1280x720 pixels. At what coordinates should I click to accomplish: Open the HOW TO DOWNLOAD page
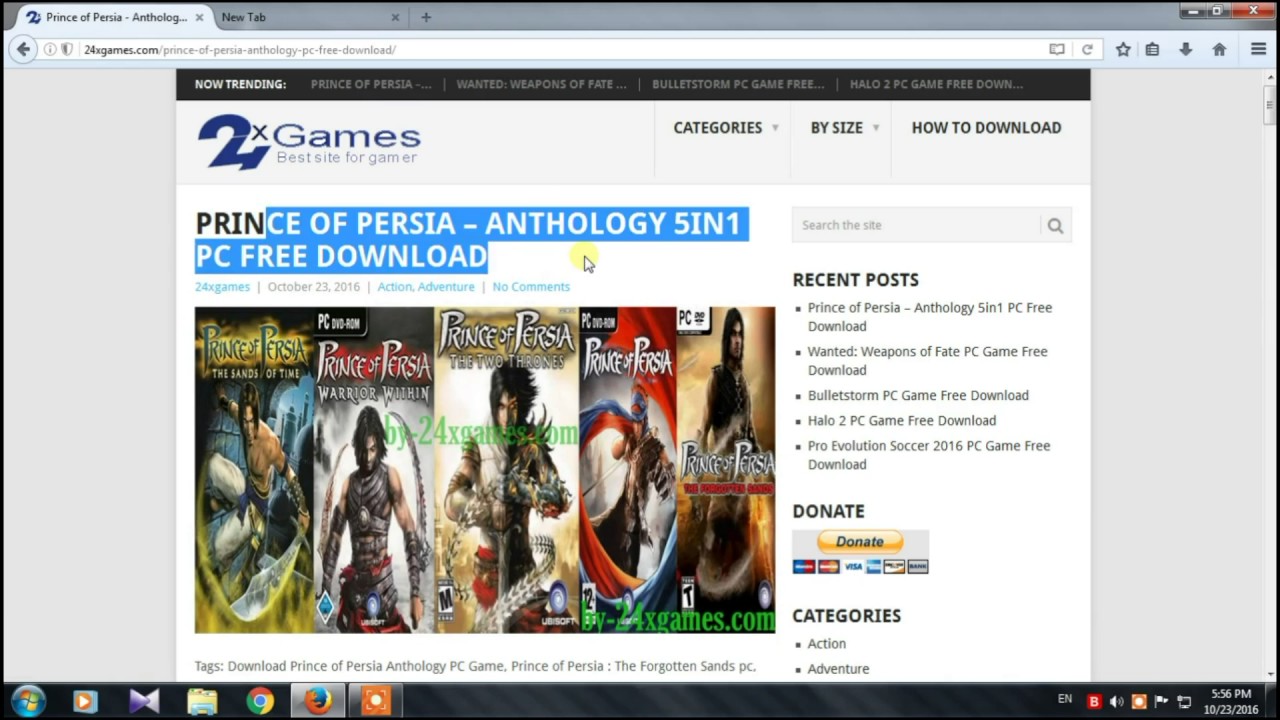[x=986, y=127]
